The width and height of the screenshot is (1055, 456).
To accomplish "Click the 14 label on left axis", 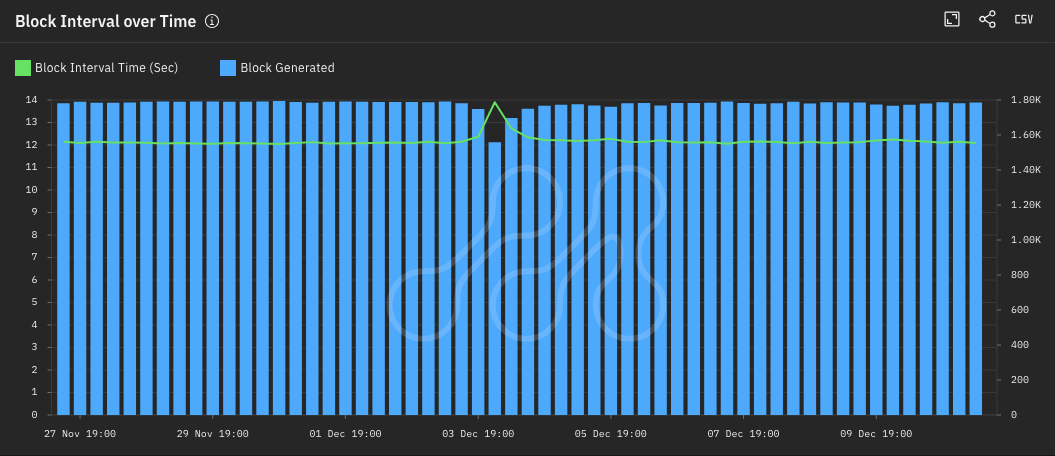I will point(32,100).
